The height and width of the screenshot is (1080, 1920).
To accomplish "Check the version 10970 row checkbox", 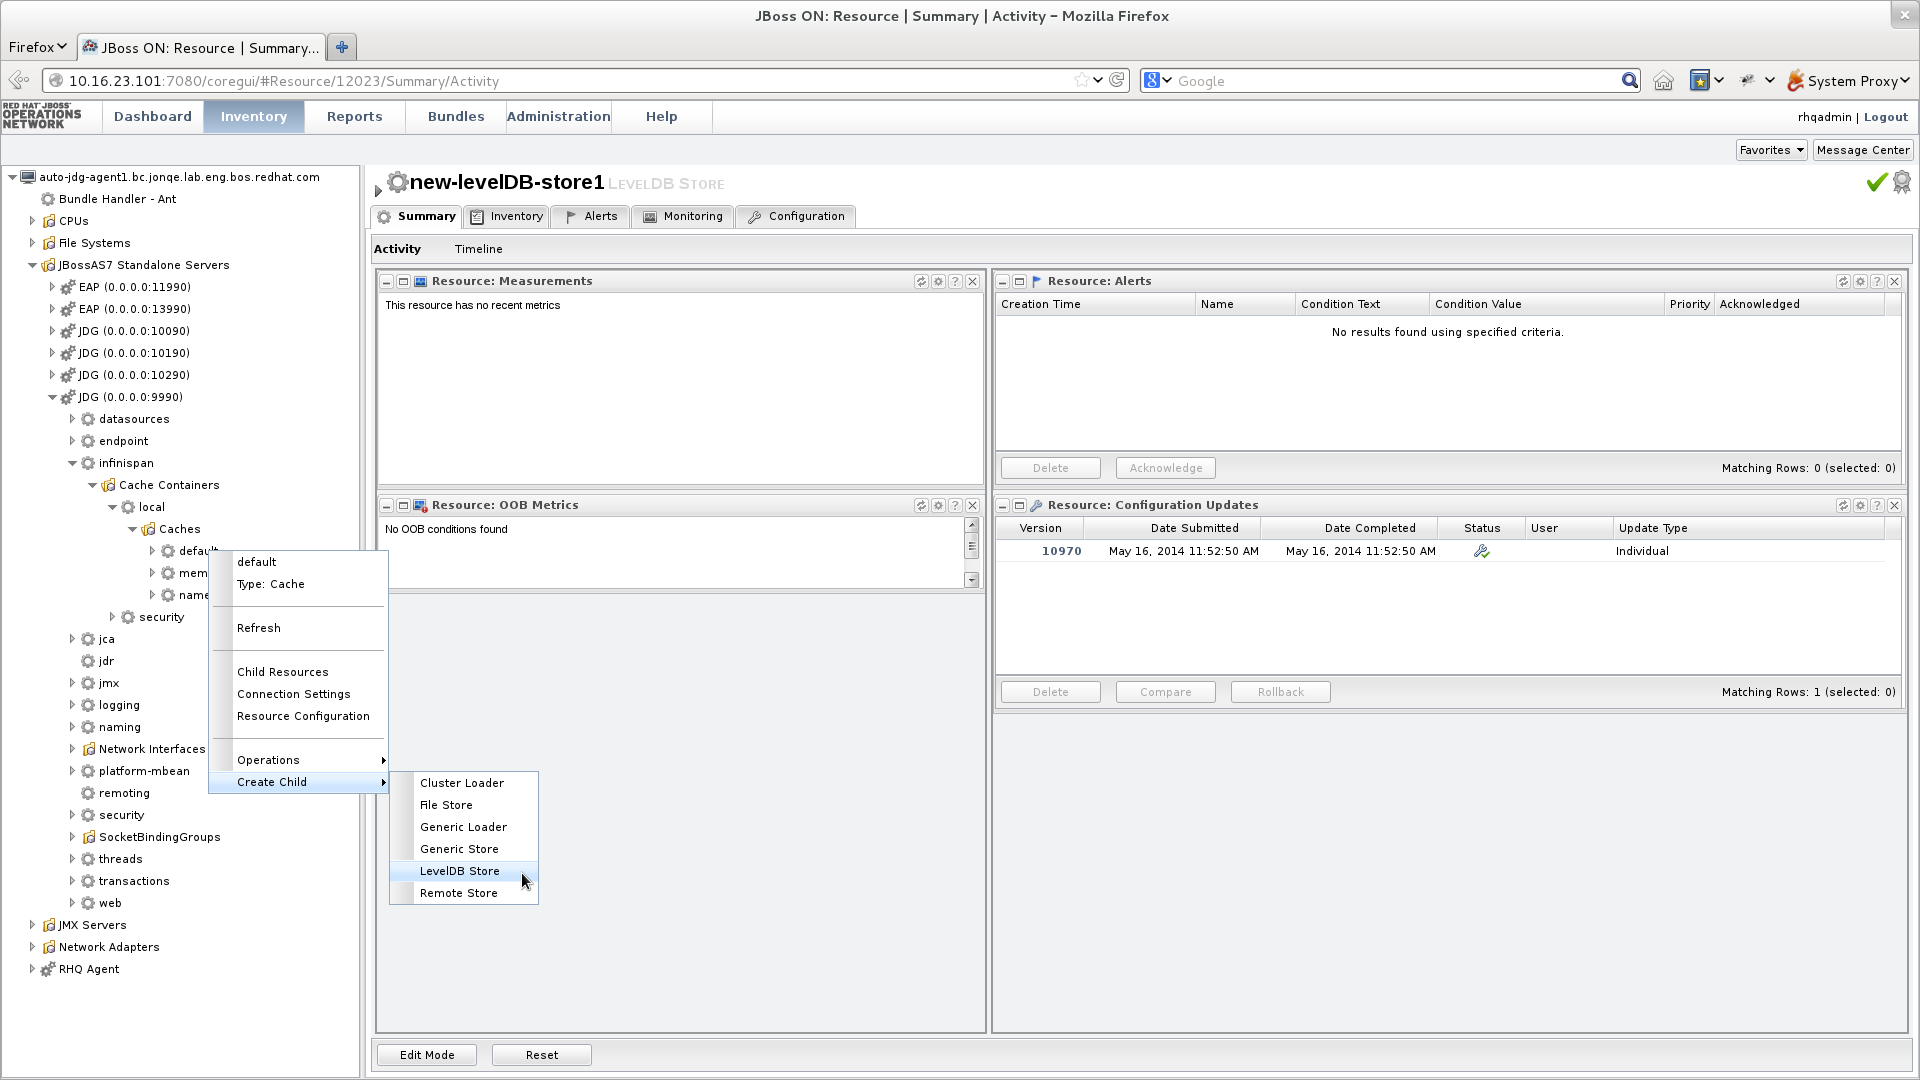I will pos(1005,551).
